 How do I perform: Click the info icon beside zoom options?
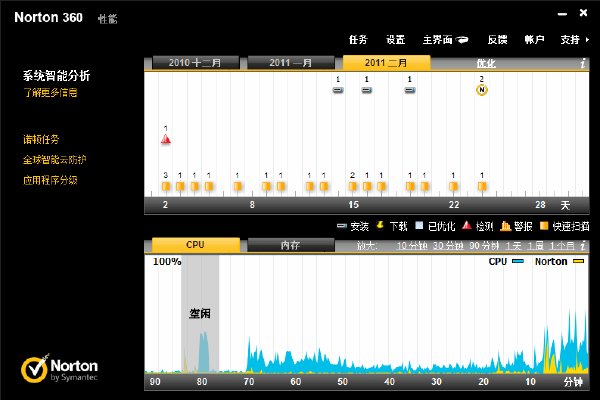583,246
